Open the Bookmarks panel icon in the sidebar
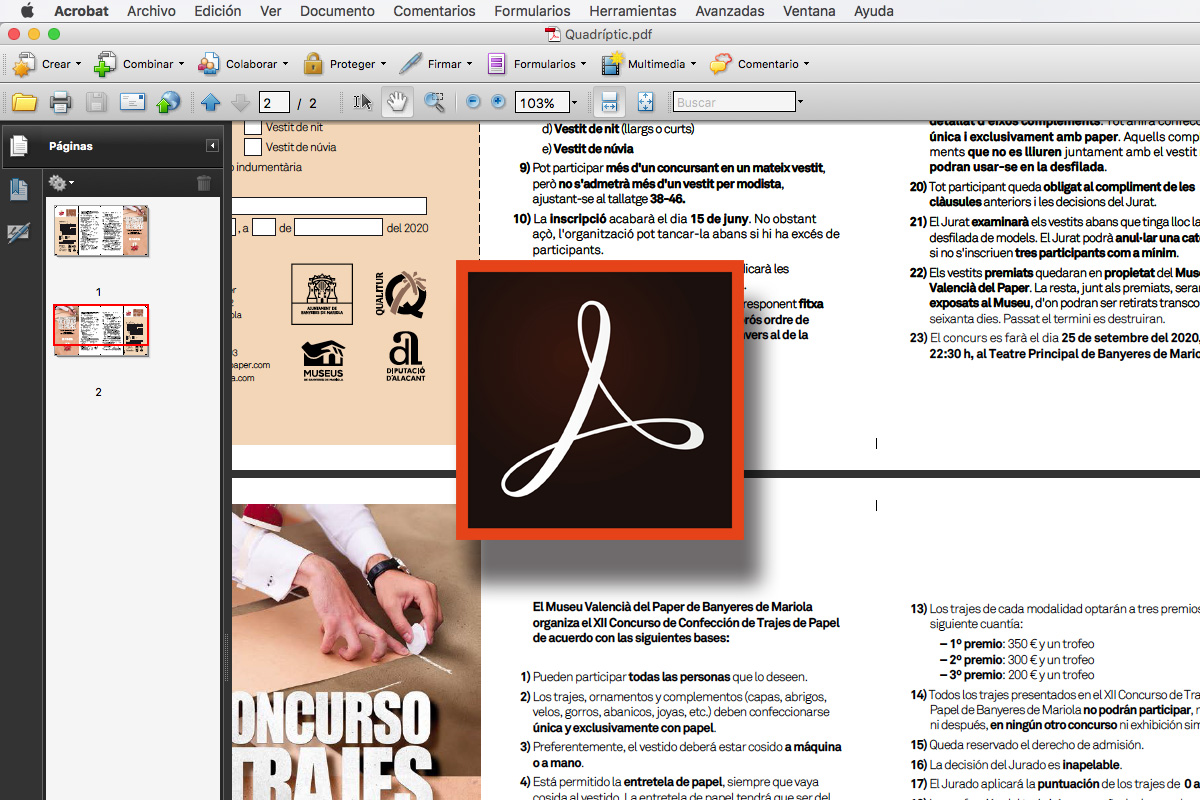1200x800 pixels. coord(19,188)
